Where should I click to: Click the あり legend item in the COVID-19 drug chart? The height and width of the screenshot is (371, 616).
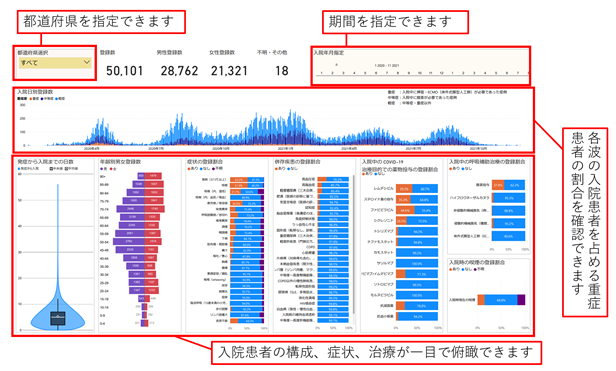point(366,173)
